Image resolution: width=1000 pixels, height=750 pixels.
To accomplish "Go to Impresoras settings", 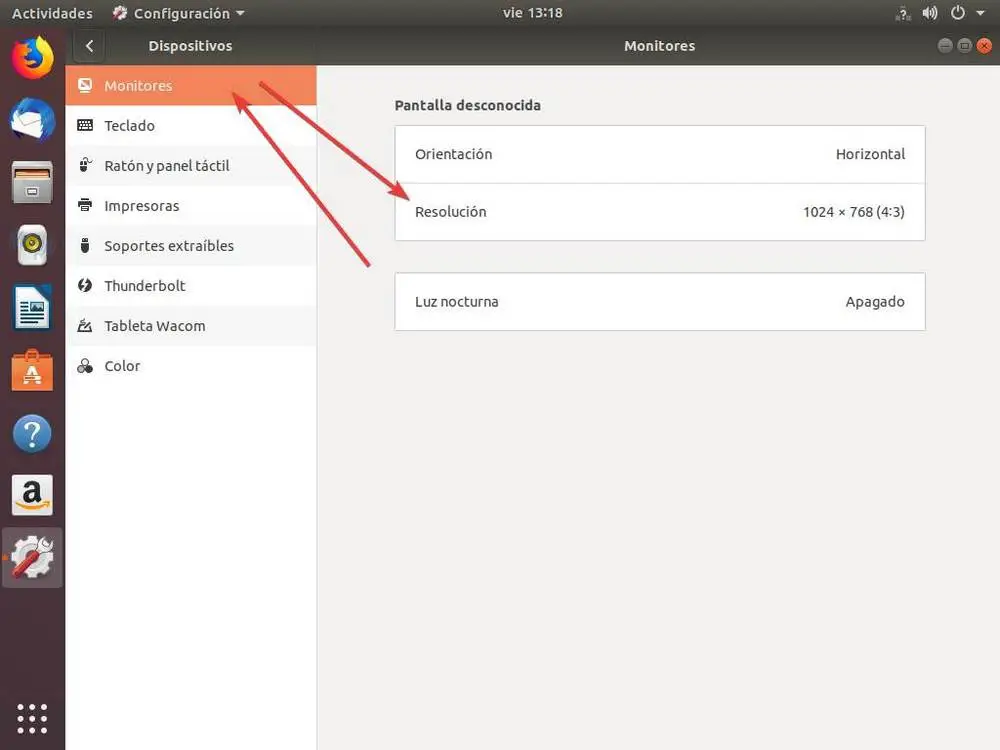I will pyautogui.click(x=191, y=206).
